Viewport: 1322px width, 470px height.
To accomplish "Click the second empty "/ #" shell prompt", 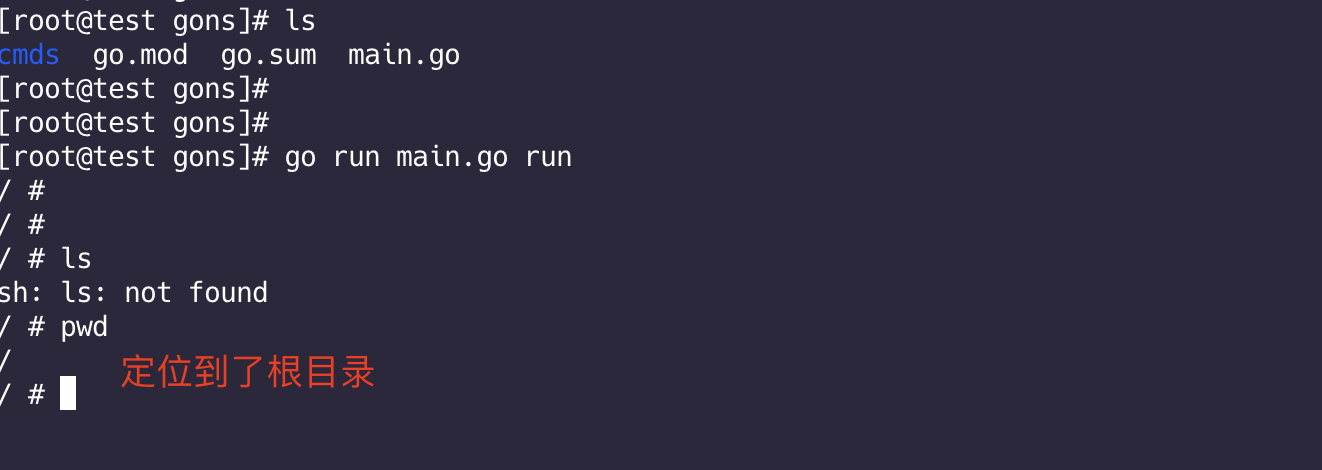I will tap(22, 225).
